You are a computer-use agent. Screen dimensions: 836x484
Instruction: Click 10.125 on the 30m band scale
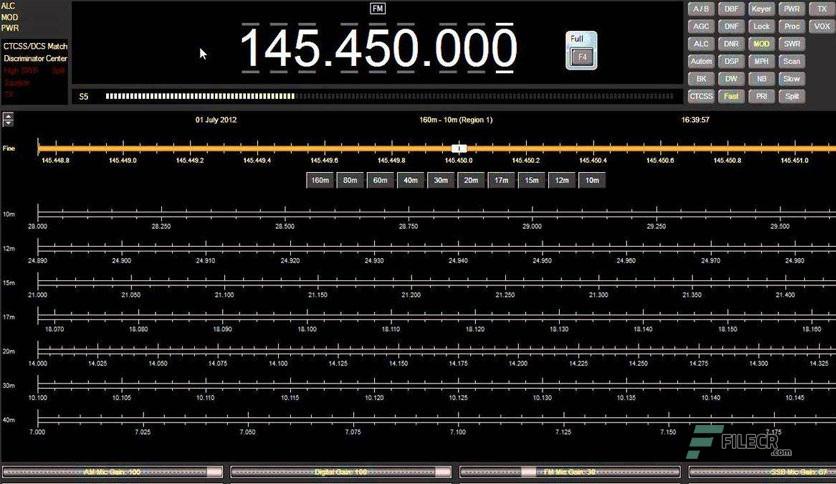click(458, 398)
